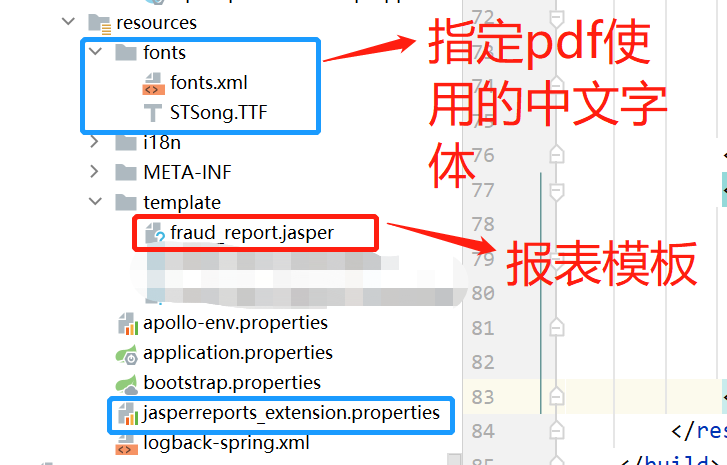Click the fold marker at line 81
Viewport: 727px width, 465px height.
(x=556, y=328)
